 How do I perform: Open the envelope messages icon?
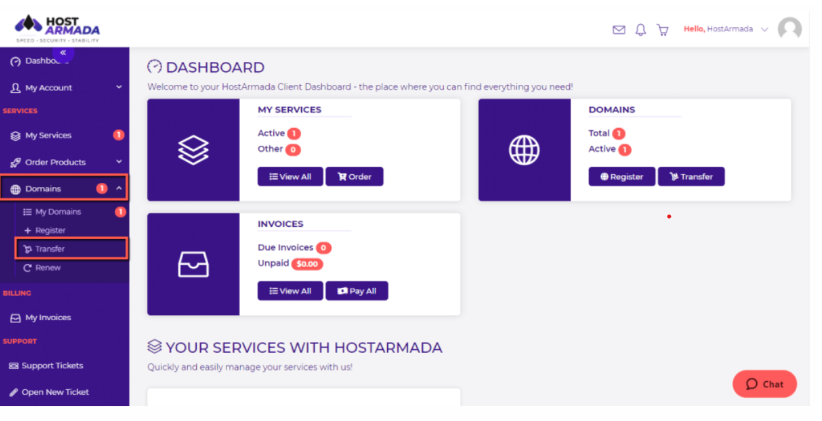pos(619,30)
